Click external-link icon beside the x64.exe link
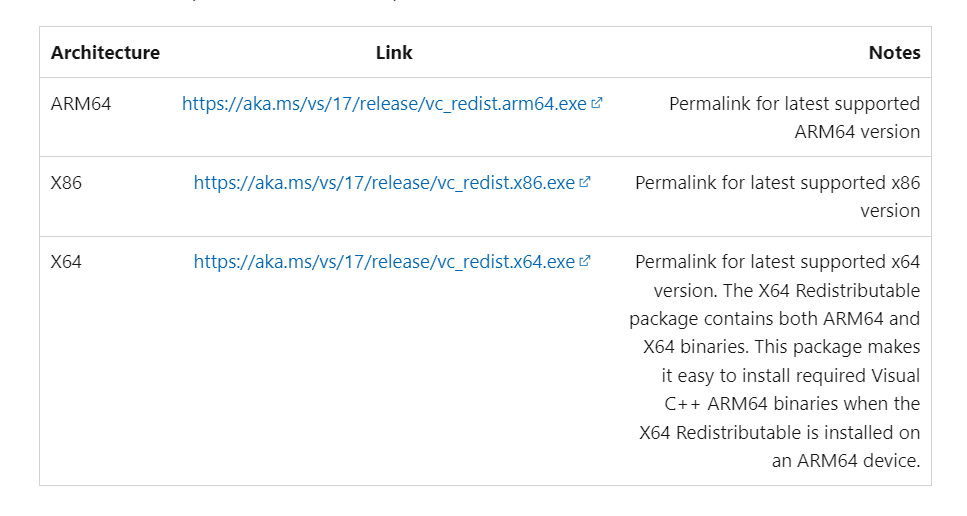 (x=585, y=261)
